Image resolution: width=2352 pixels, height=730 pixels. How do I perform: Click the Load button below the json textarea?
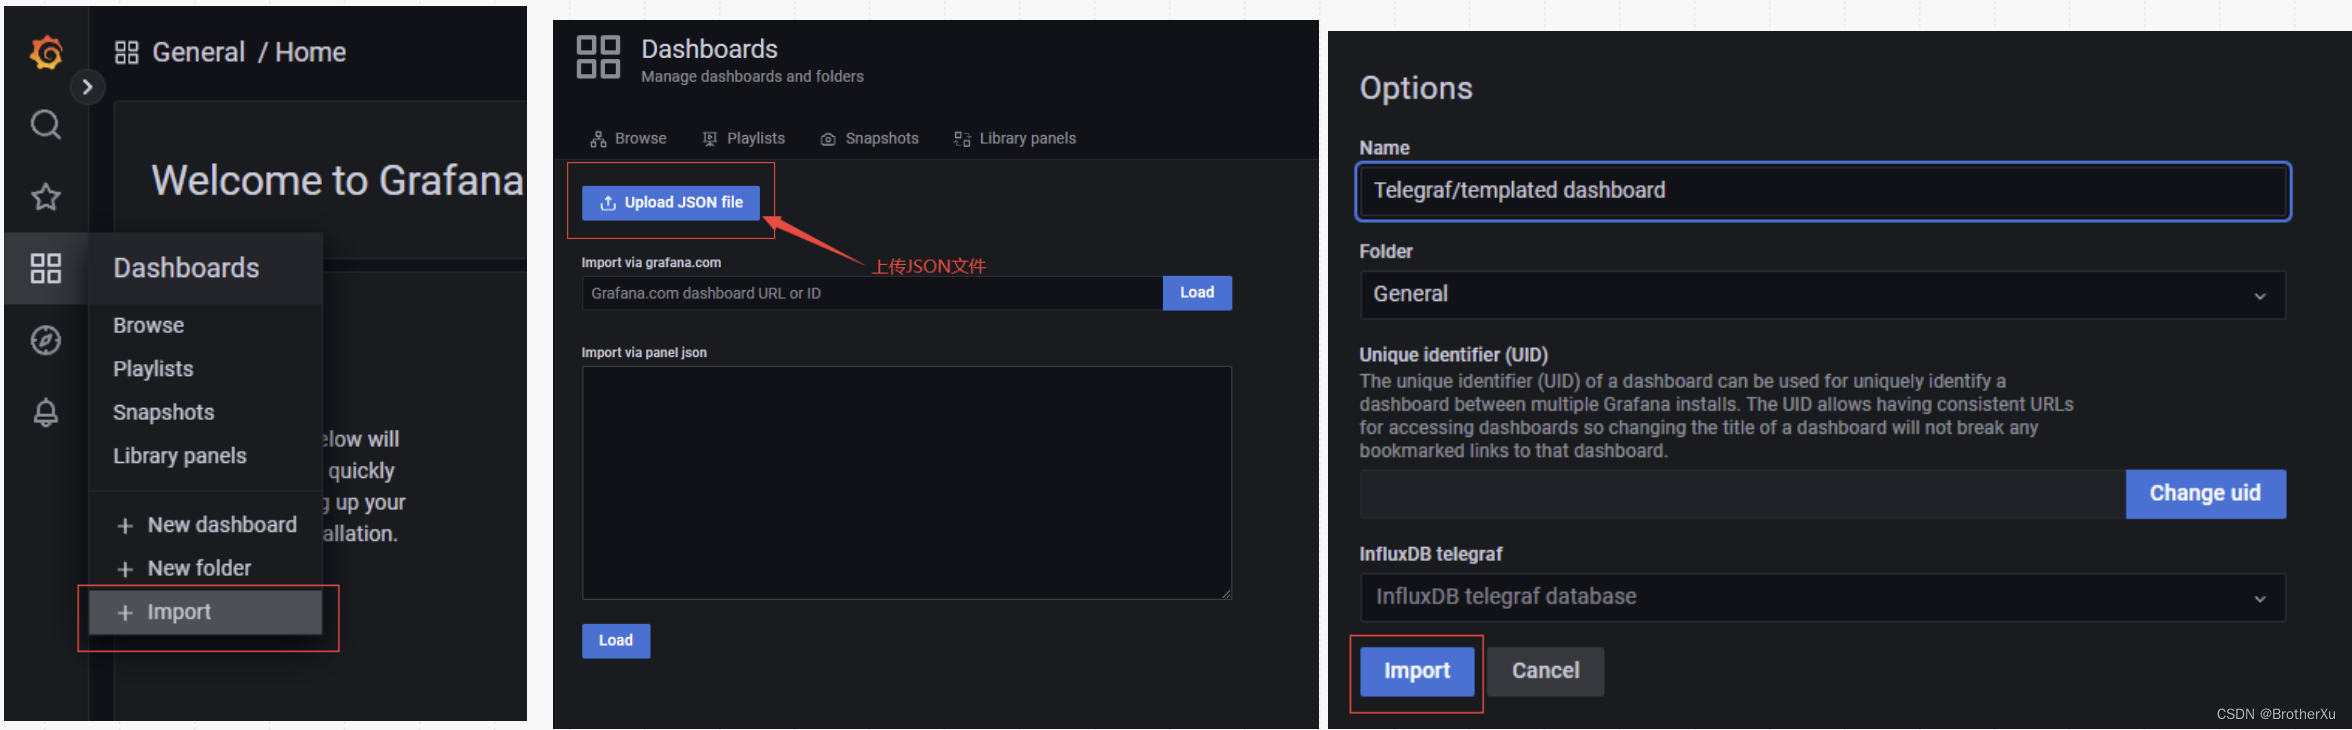click(x=616, y=641)
